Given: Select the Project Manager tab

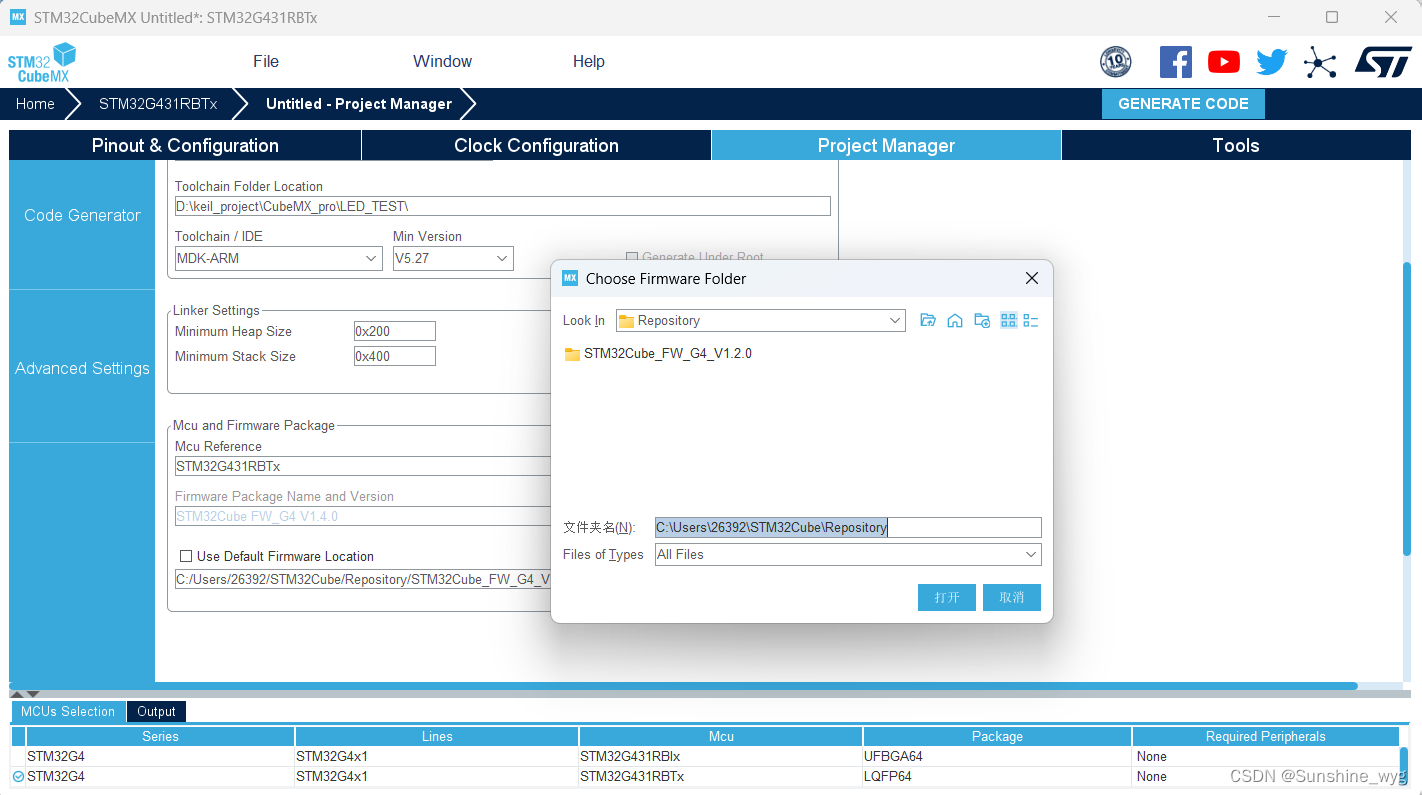Looking at the screenshot, I should click(886, 145).
